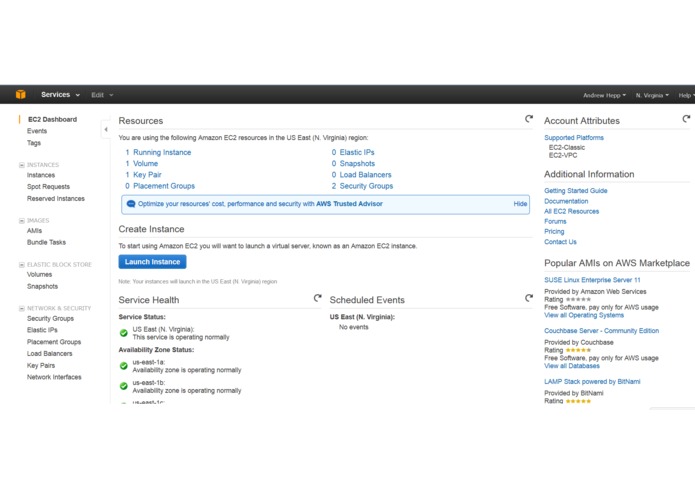This screenshot has height=494, width=695.
Task: Open LAMP Stack powered by BitNami AMI
Action: [x=592, y=381]
